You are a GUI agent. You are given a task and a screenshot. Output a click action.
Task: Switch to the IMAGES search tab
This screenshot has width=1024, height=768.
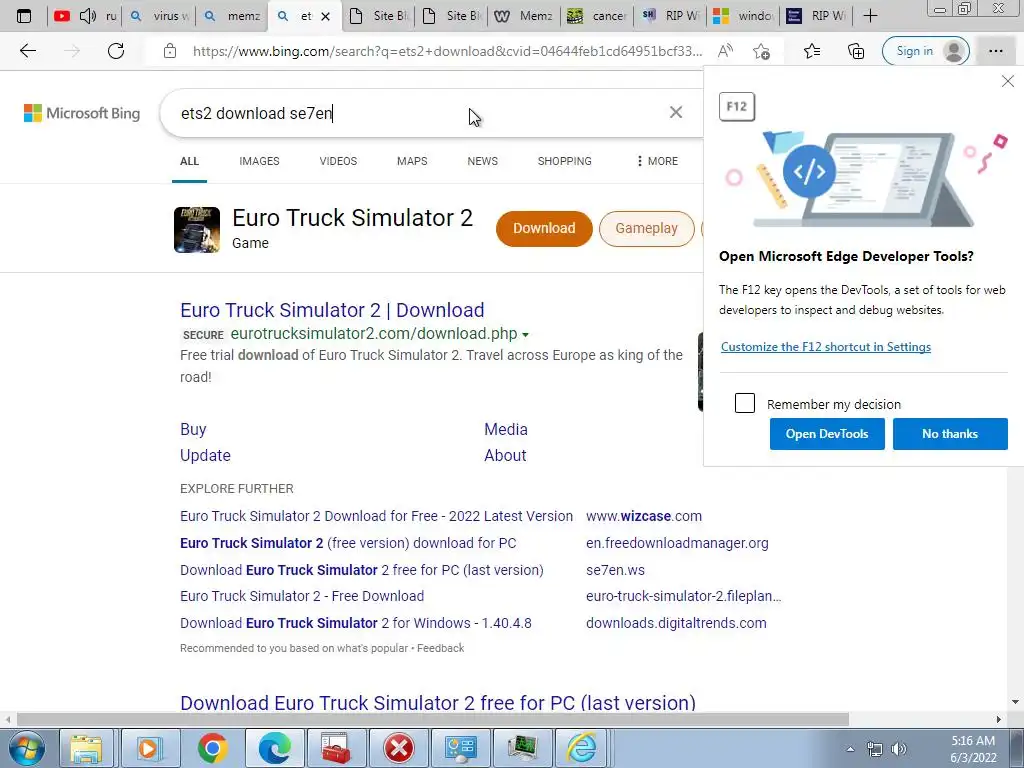[259, 161]
